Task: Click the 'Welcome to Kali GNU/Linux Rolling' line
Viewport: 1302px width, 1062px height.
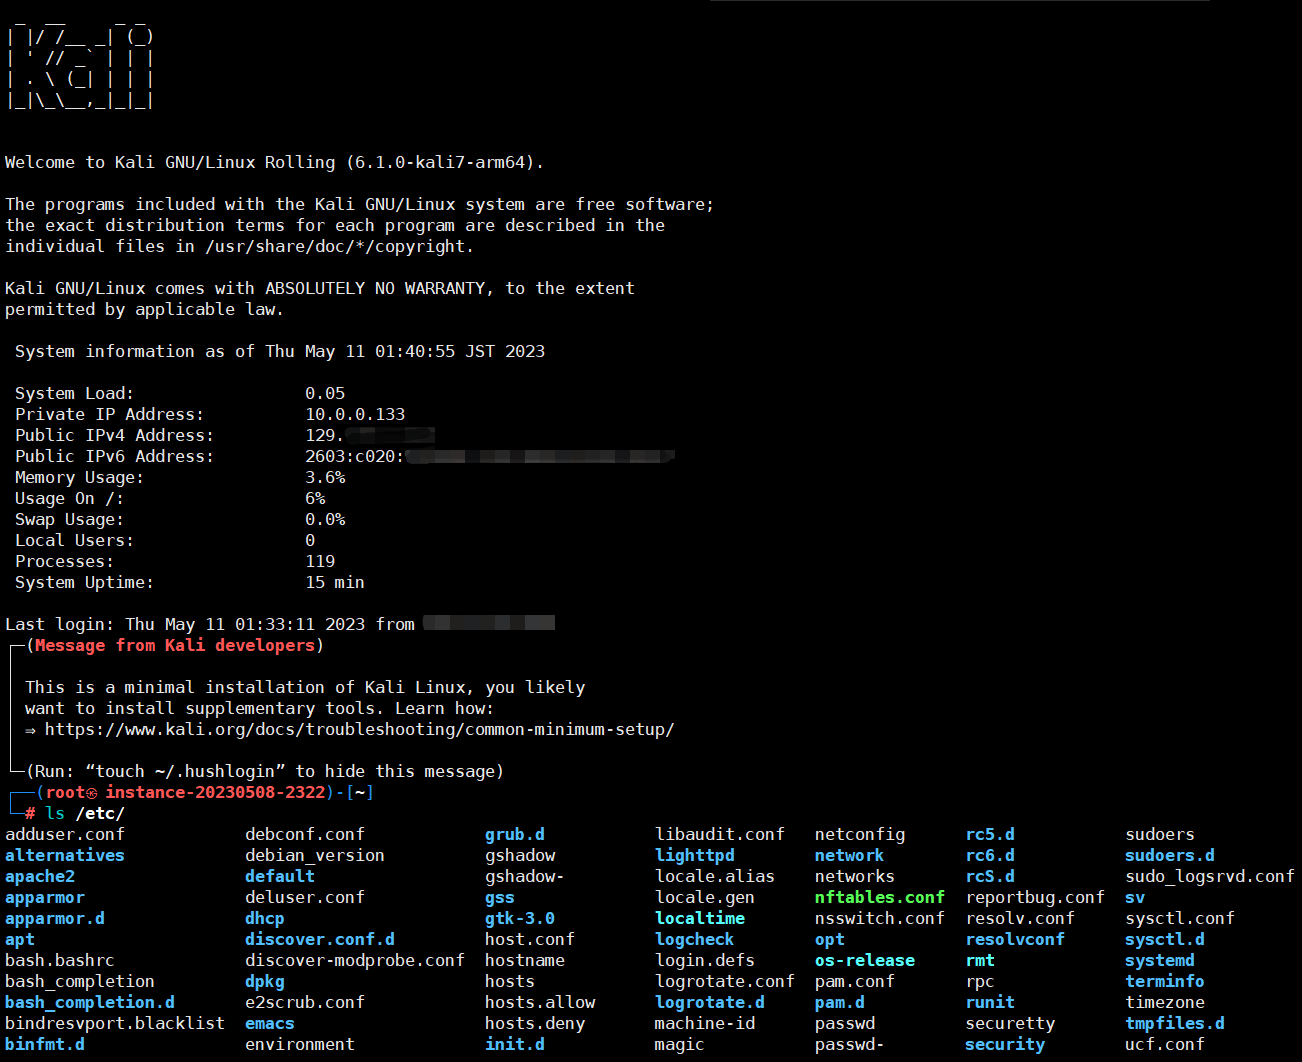Action: pos(274,162)
